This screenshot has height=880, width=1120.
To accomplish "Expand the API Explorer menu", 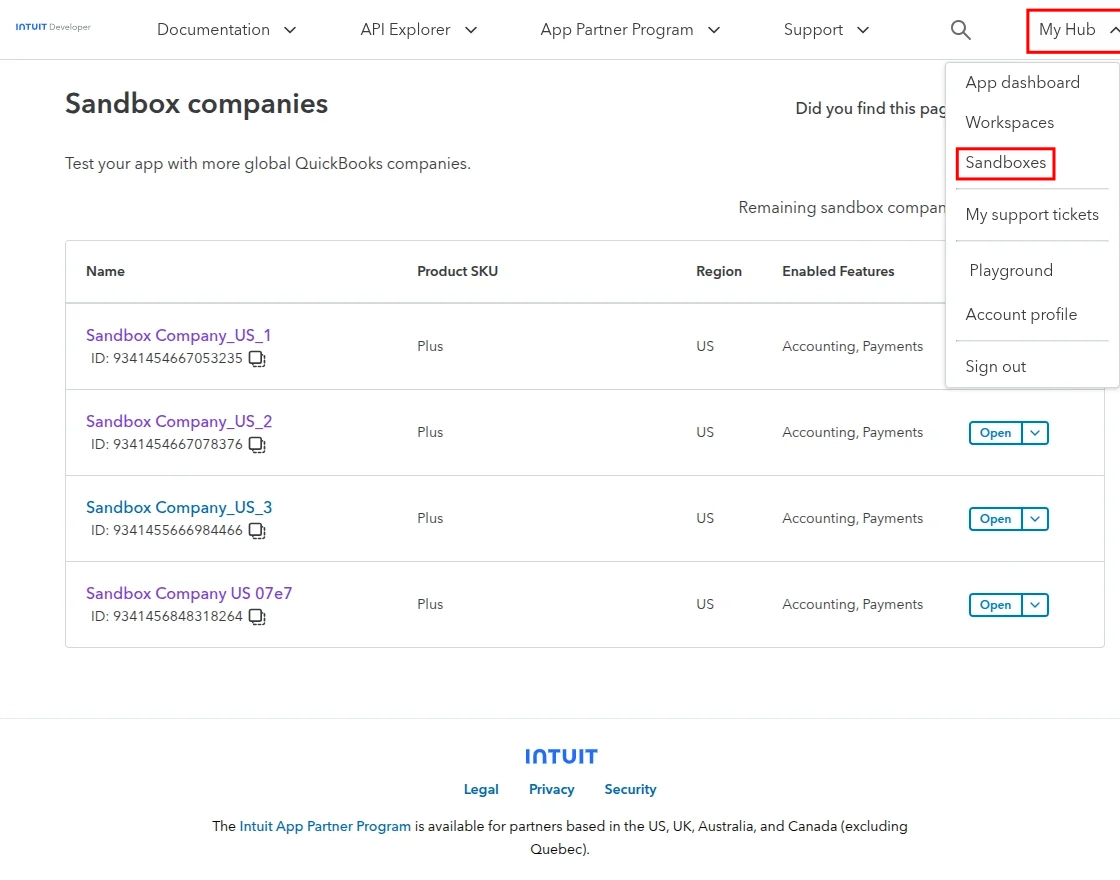I will (x=419, y=30).
